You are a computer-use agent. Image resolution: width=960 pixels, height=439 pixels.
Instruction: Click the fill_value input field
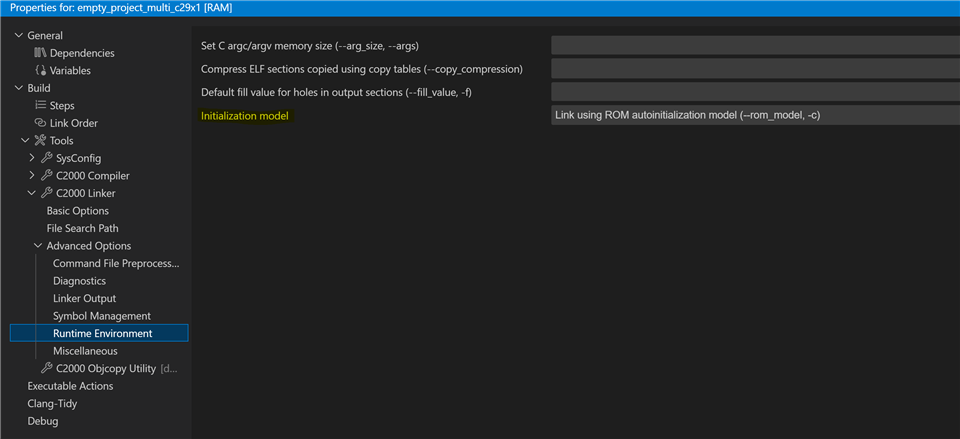(755, 92)
